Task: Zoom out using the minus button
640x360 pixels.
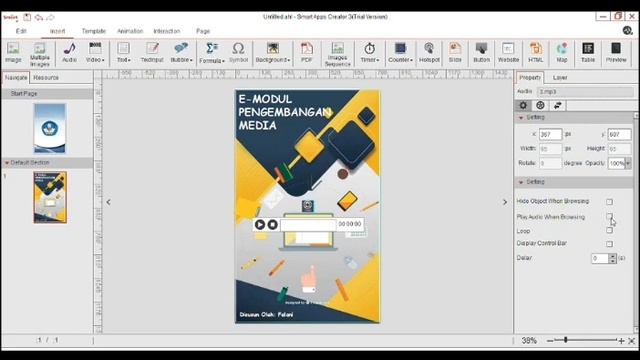Action: tap(550, 340)
